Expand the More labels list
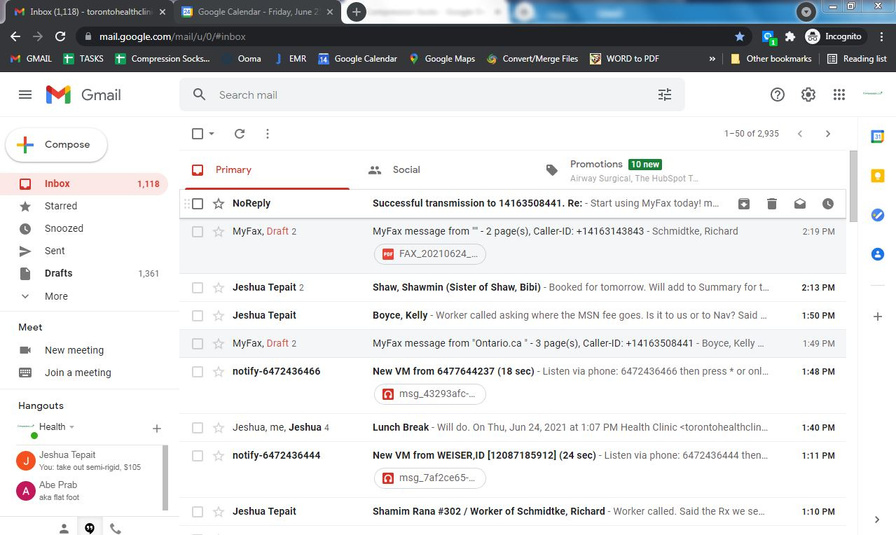The image size is (896, 535). coord(56,296)
